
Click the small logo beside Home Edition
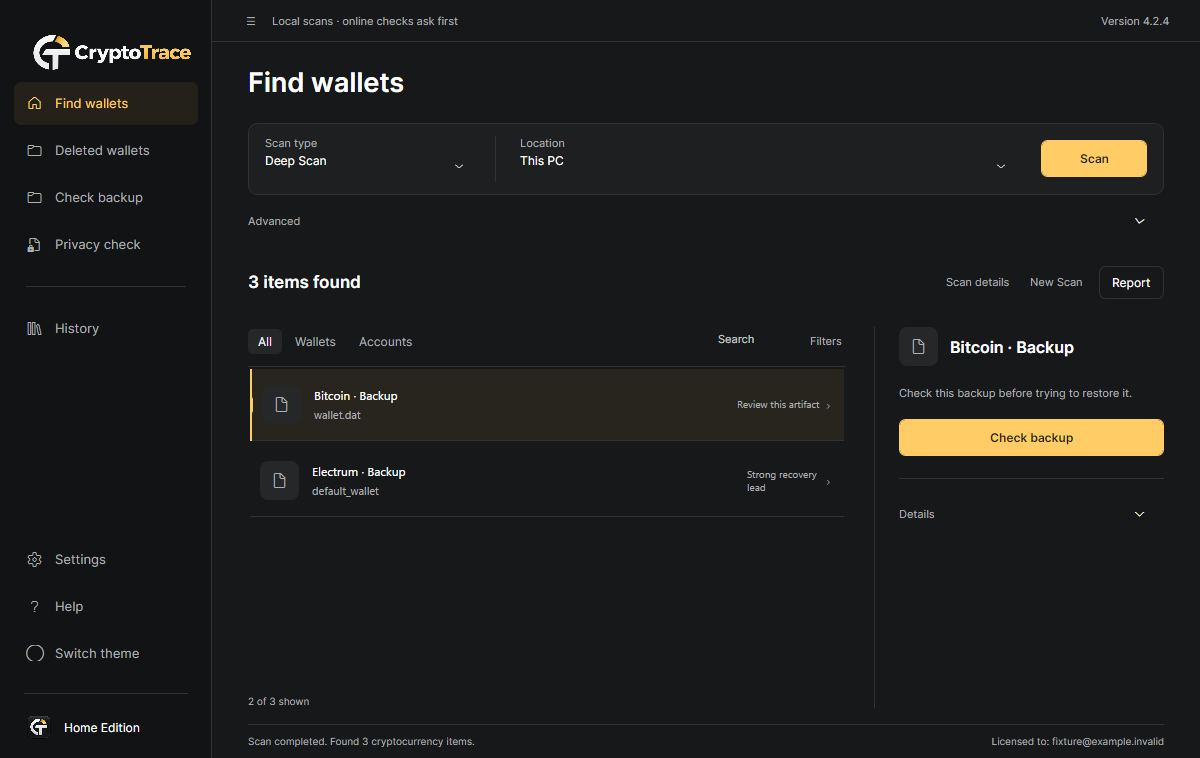(39, 727)
